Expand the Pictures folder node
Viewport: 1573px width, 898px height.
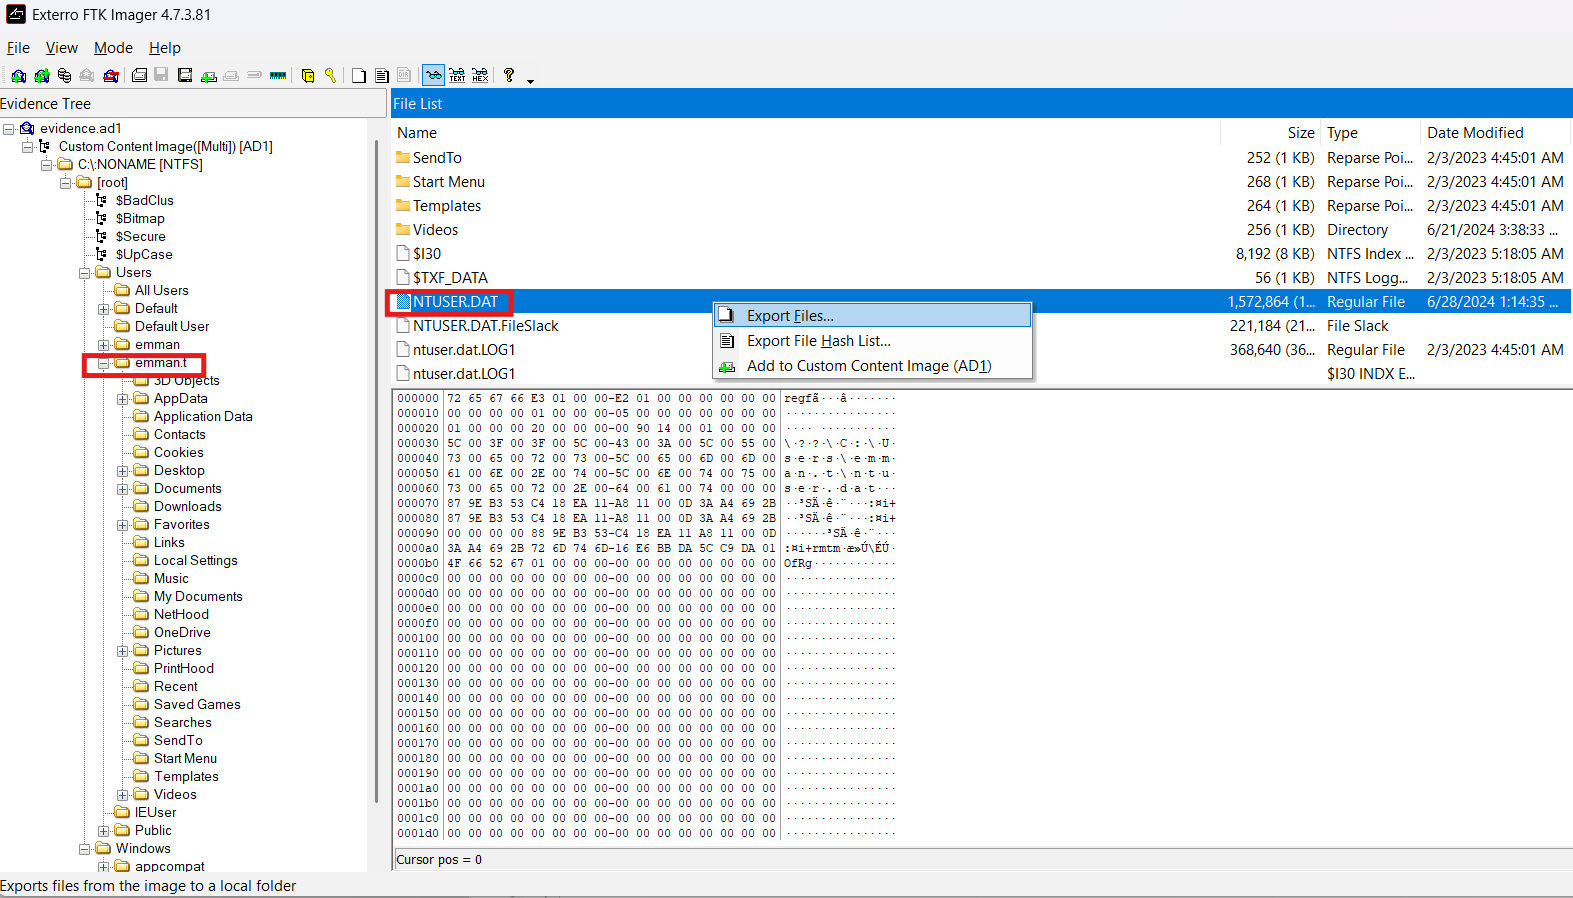click(122, 651)
